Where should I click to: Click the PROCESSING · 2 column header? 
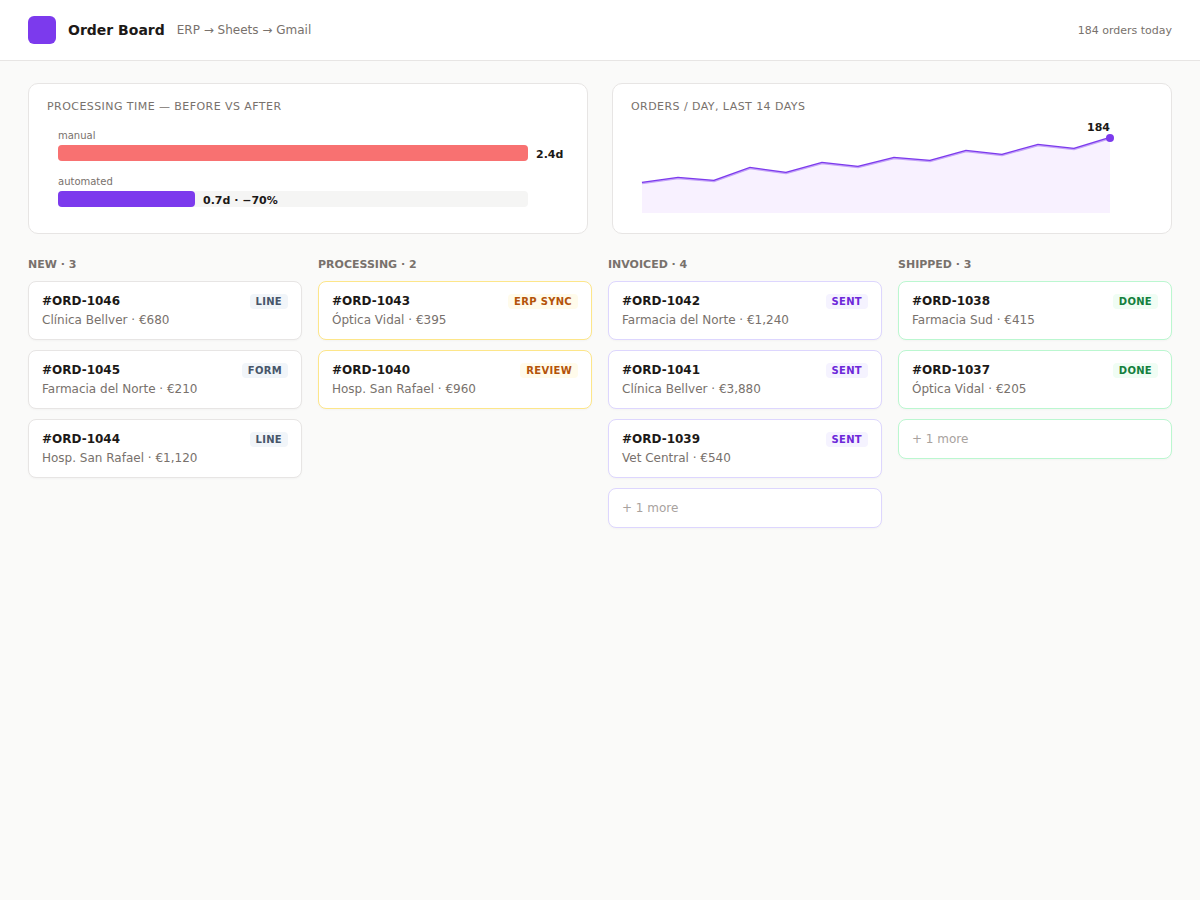(367, 264)
